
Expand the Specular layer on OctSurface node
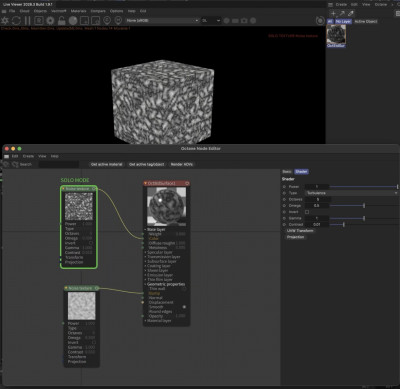(x=145, y=252)
